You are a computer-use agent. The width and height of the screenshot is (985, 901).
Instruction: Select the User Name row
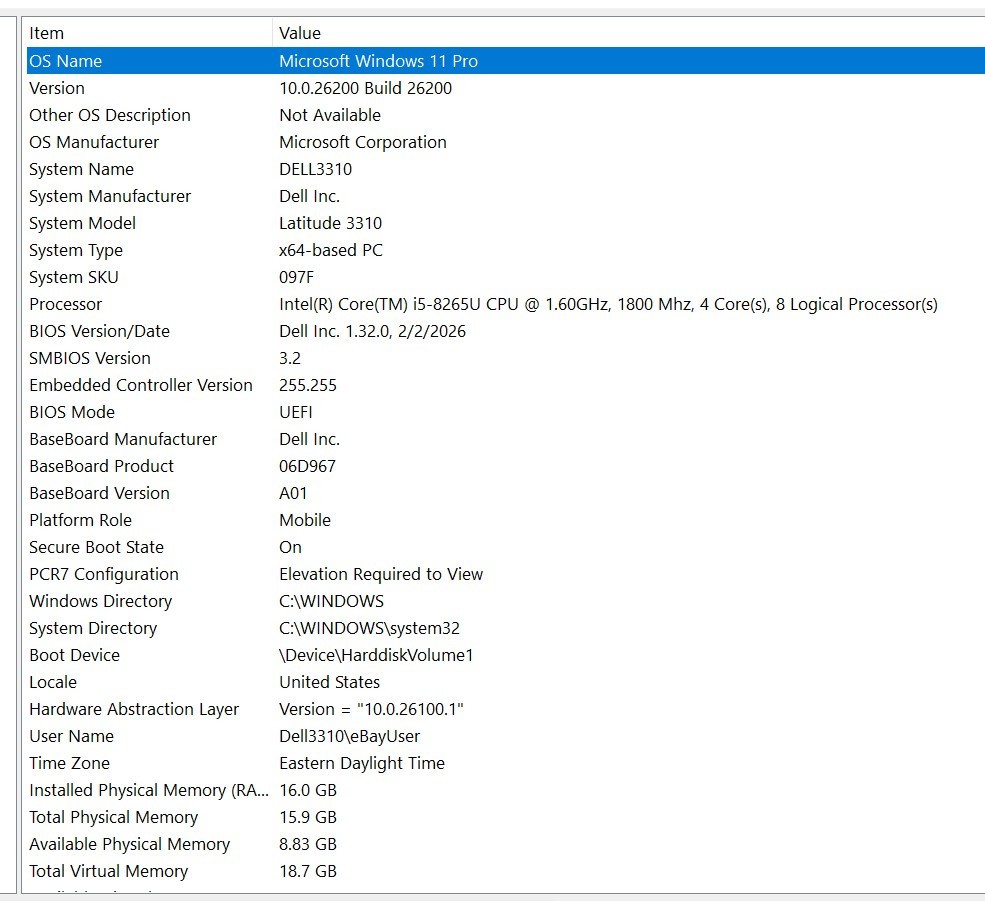(x=506, y=736)
